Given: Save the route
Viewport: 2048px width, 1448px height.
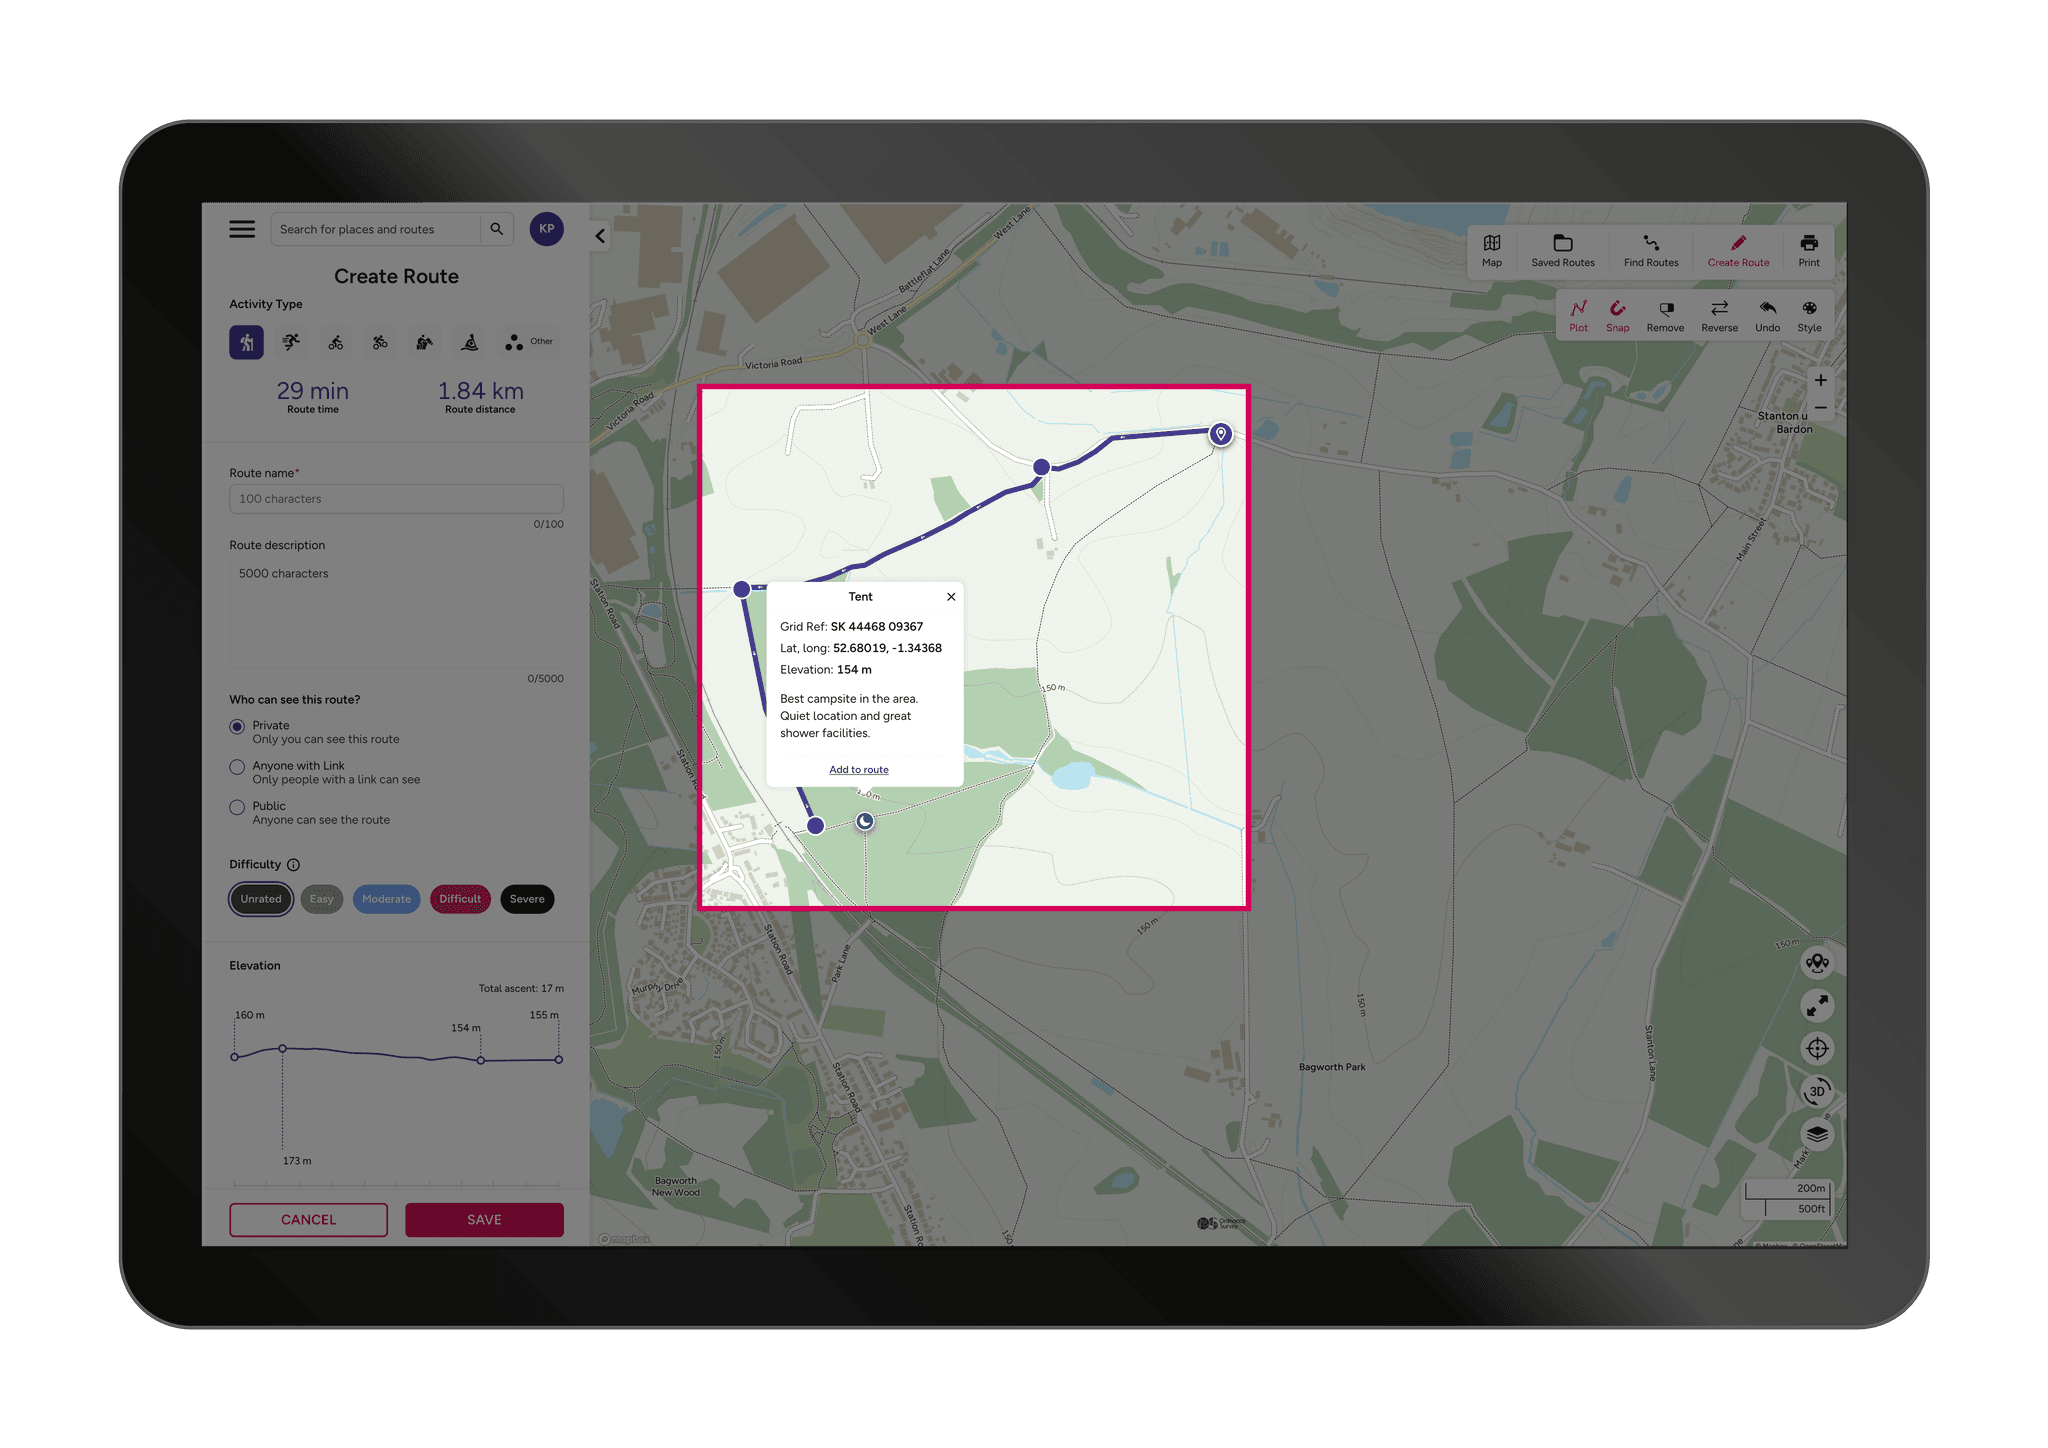Looking at the screenshot, I should [483, 1219].
